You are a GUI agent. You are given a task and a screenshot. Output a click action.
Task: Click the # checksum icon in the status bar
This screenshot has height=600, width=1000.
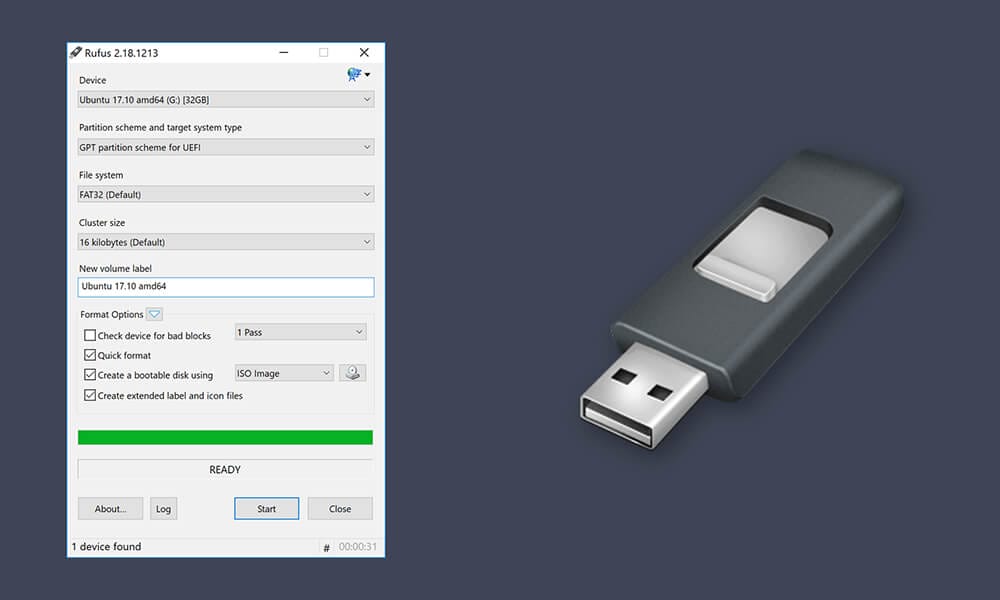(x=326, y=547)
